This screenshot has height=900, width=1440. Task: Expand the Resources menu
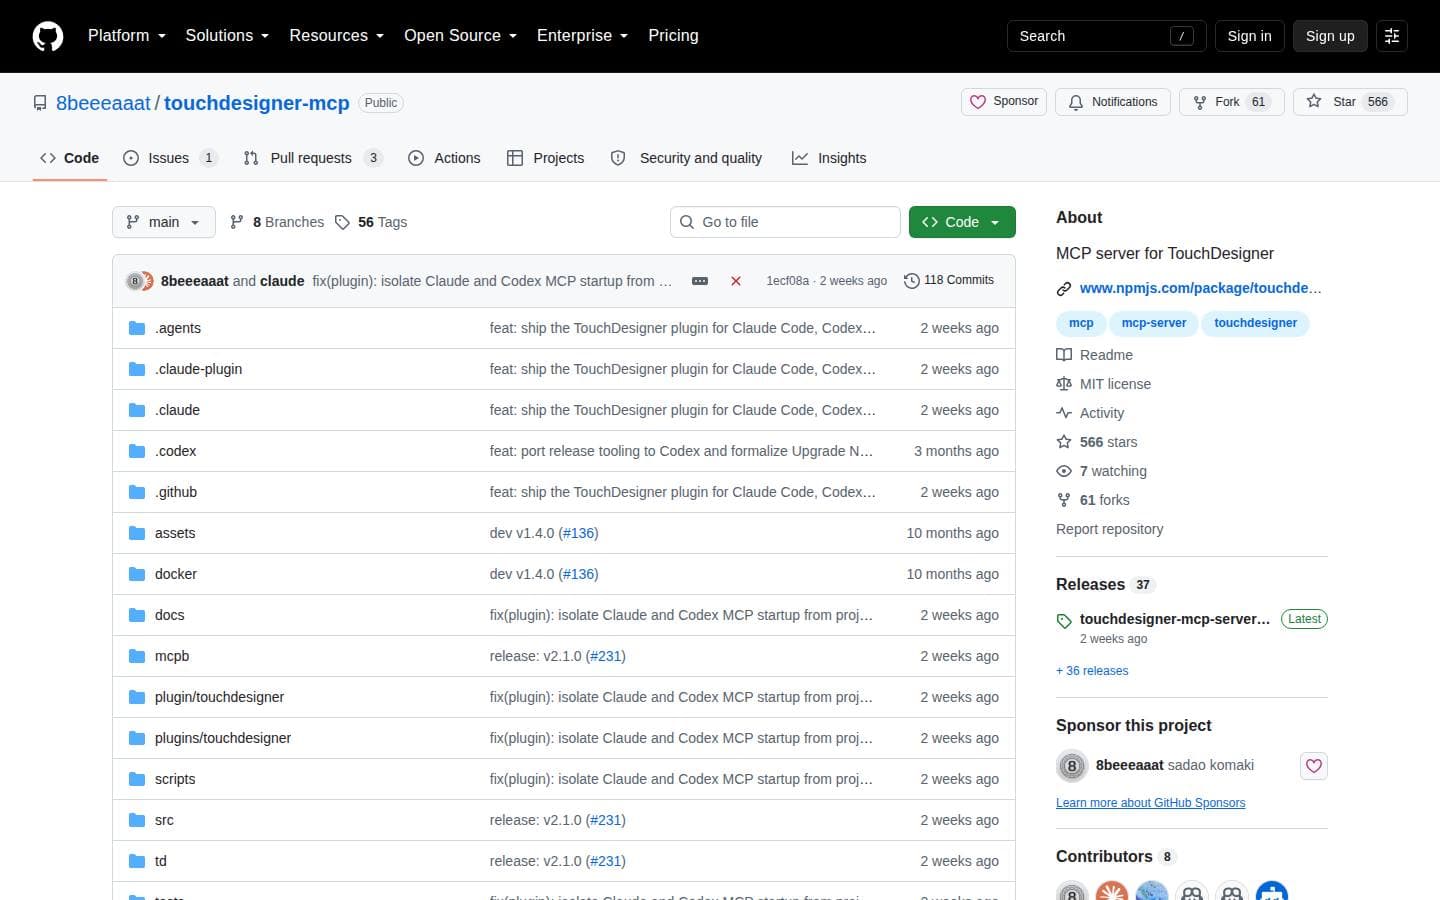click(337, 36)
